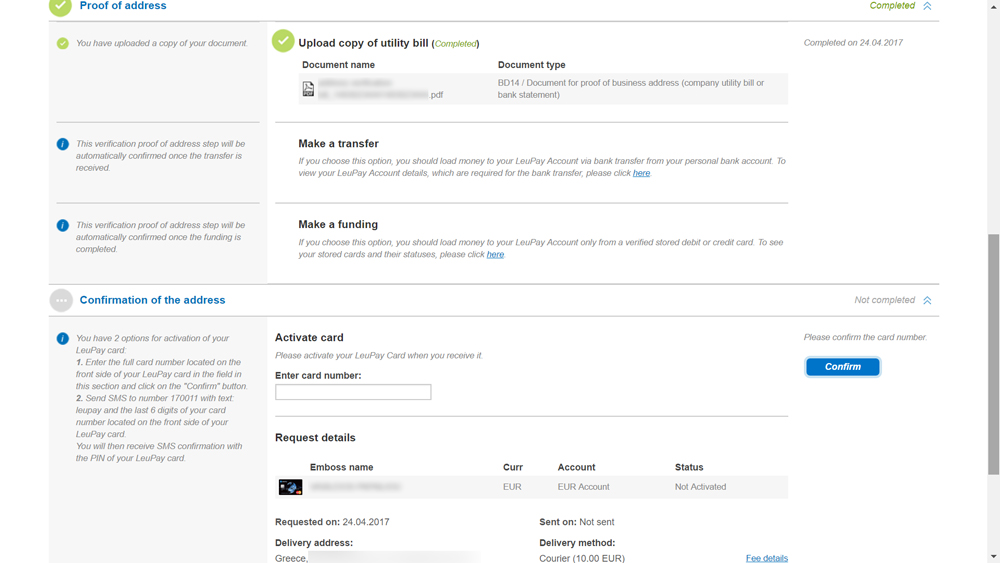Focus the Enter card number field
The height and width of the screenshot is (563, 1000).
353,392
